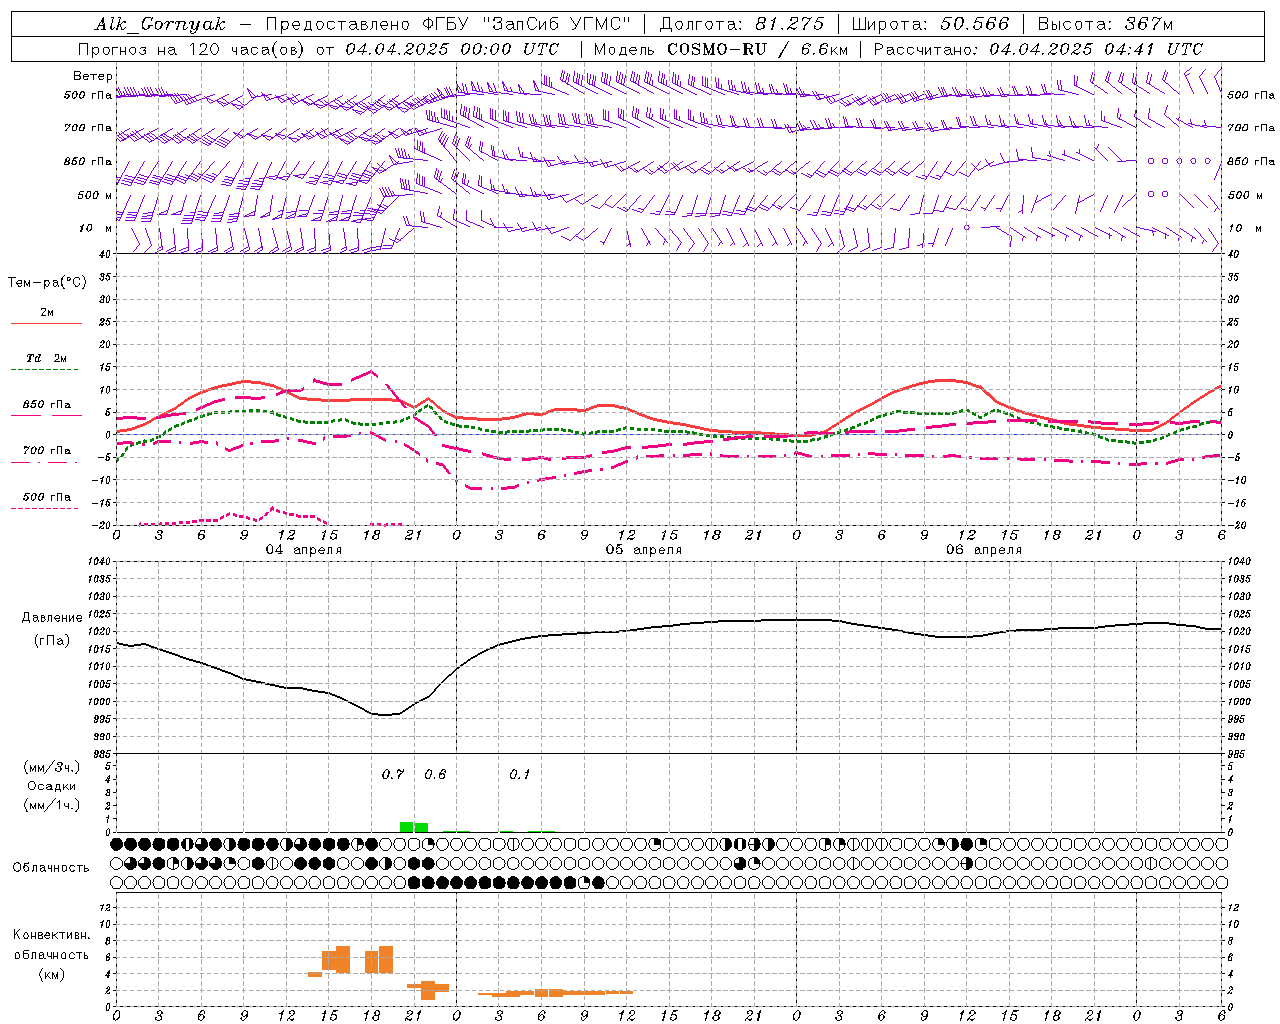Click the latitude value 50.566
Image resolution: width=1280 pixels, height=1024 pixels.
(975, 24)
